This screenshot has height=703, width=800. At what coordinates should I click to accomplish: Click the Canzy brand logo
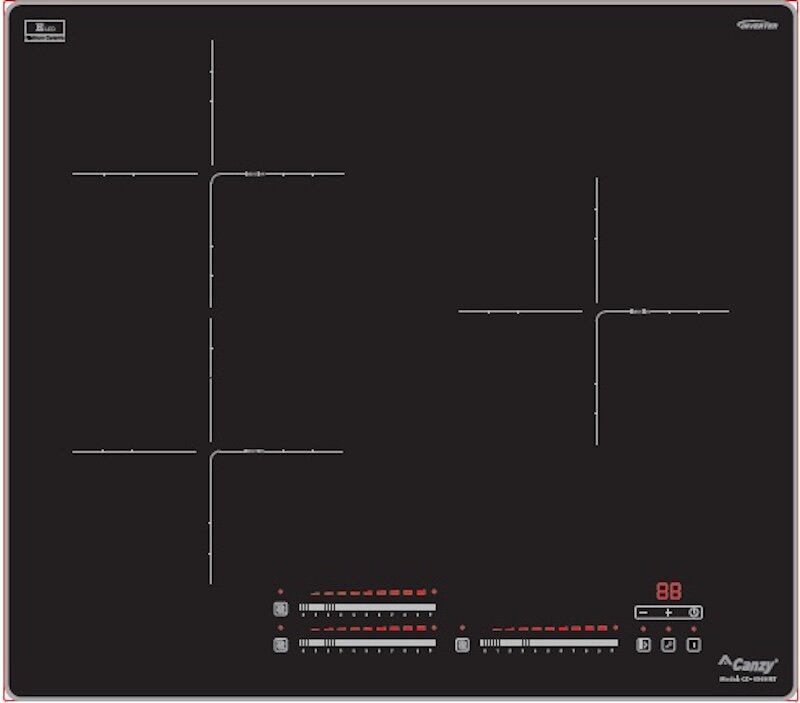tap(747, 662)
